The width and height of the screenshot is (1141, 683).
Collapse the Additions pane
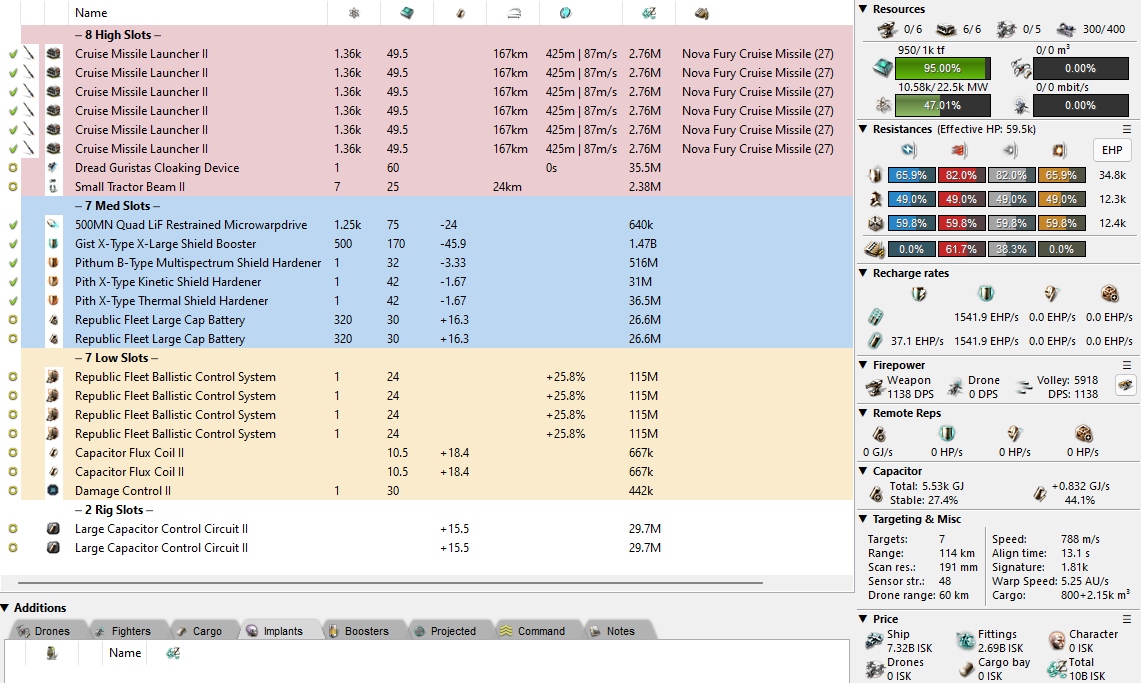click(x=6, y=608)
